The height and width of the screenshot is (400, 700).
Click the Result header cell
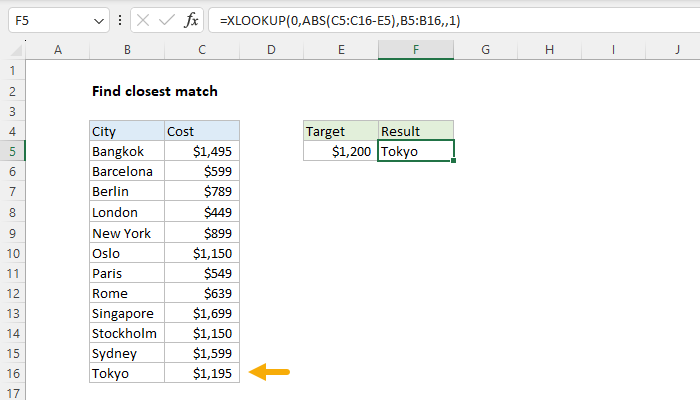416,131
